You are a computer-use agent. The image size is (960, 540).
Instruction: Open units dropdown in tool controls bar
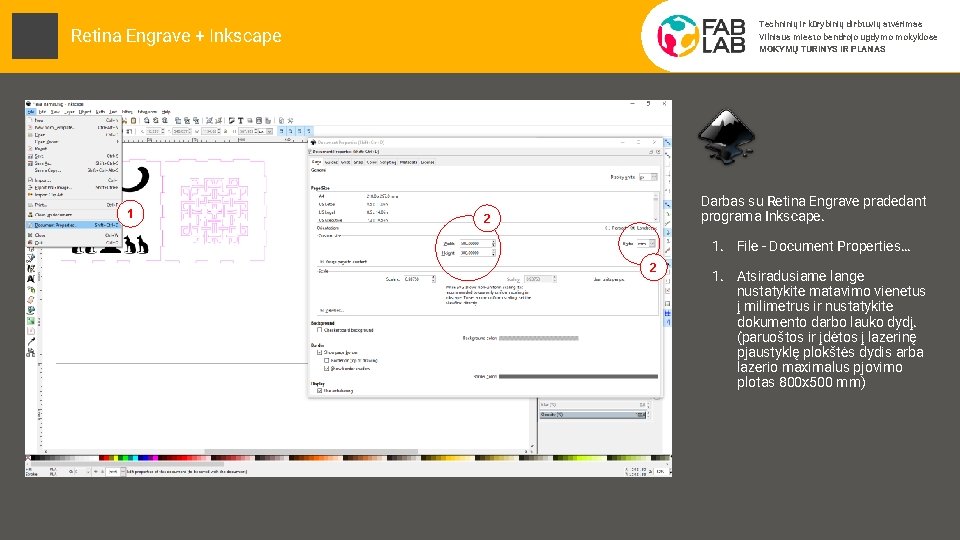[265, 132]
